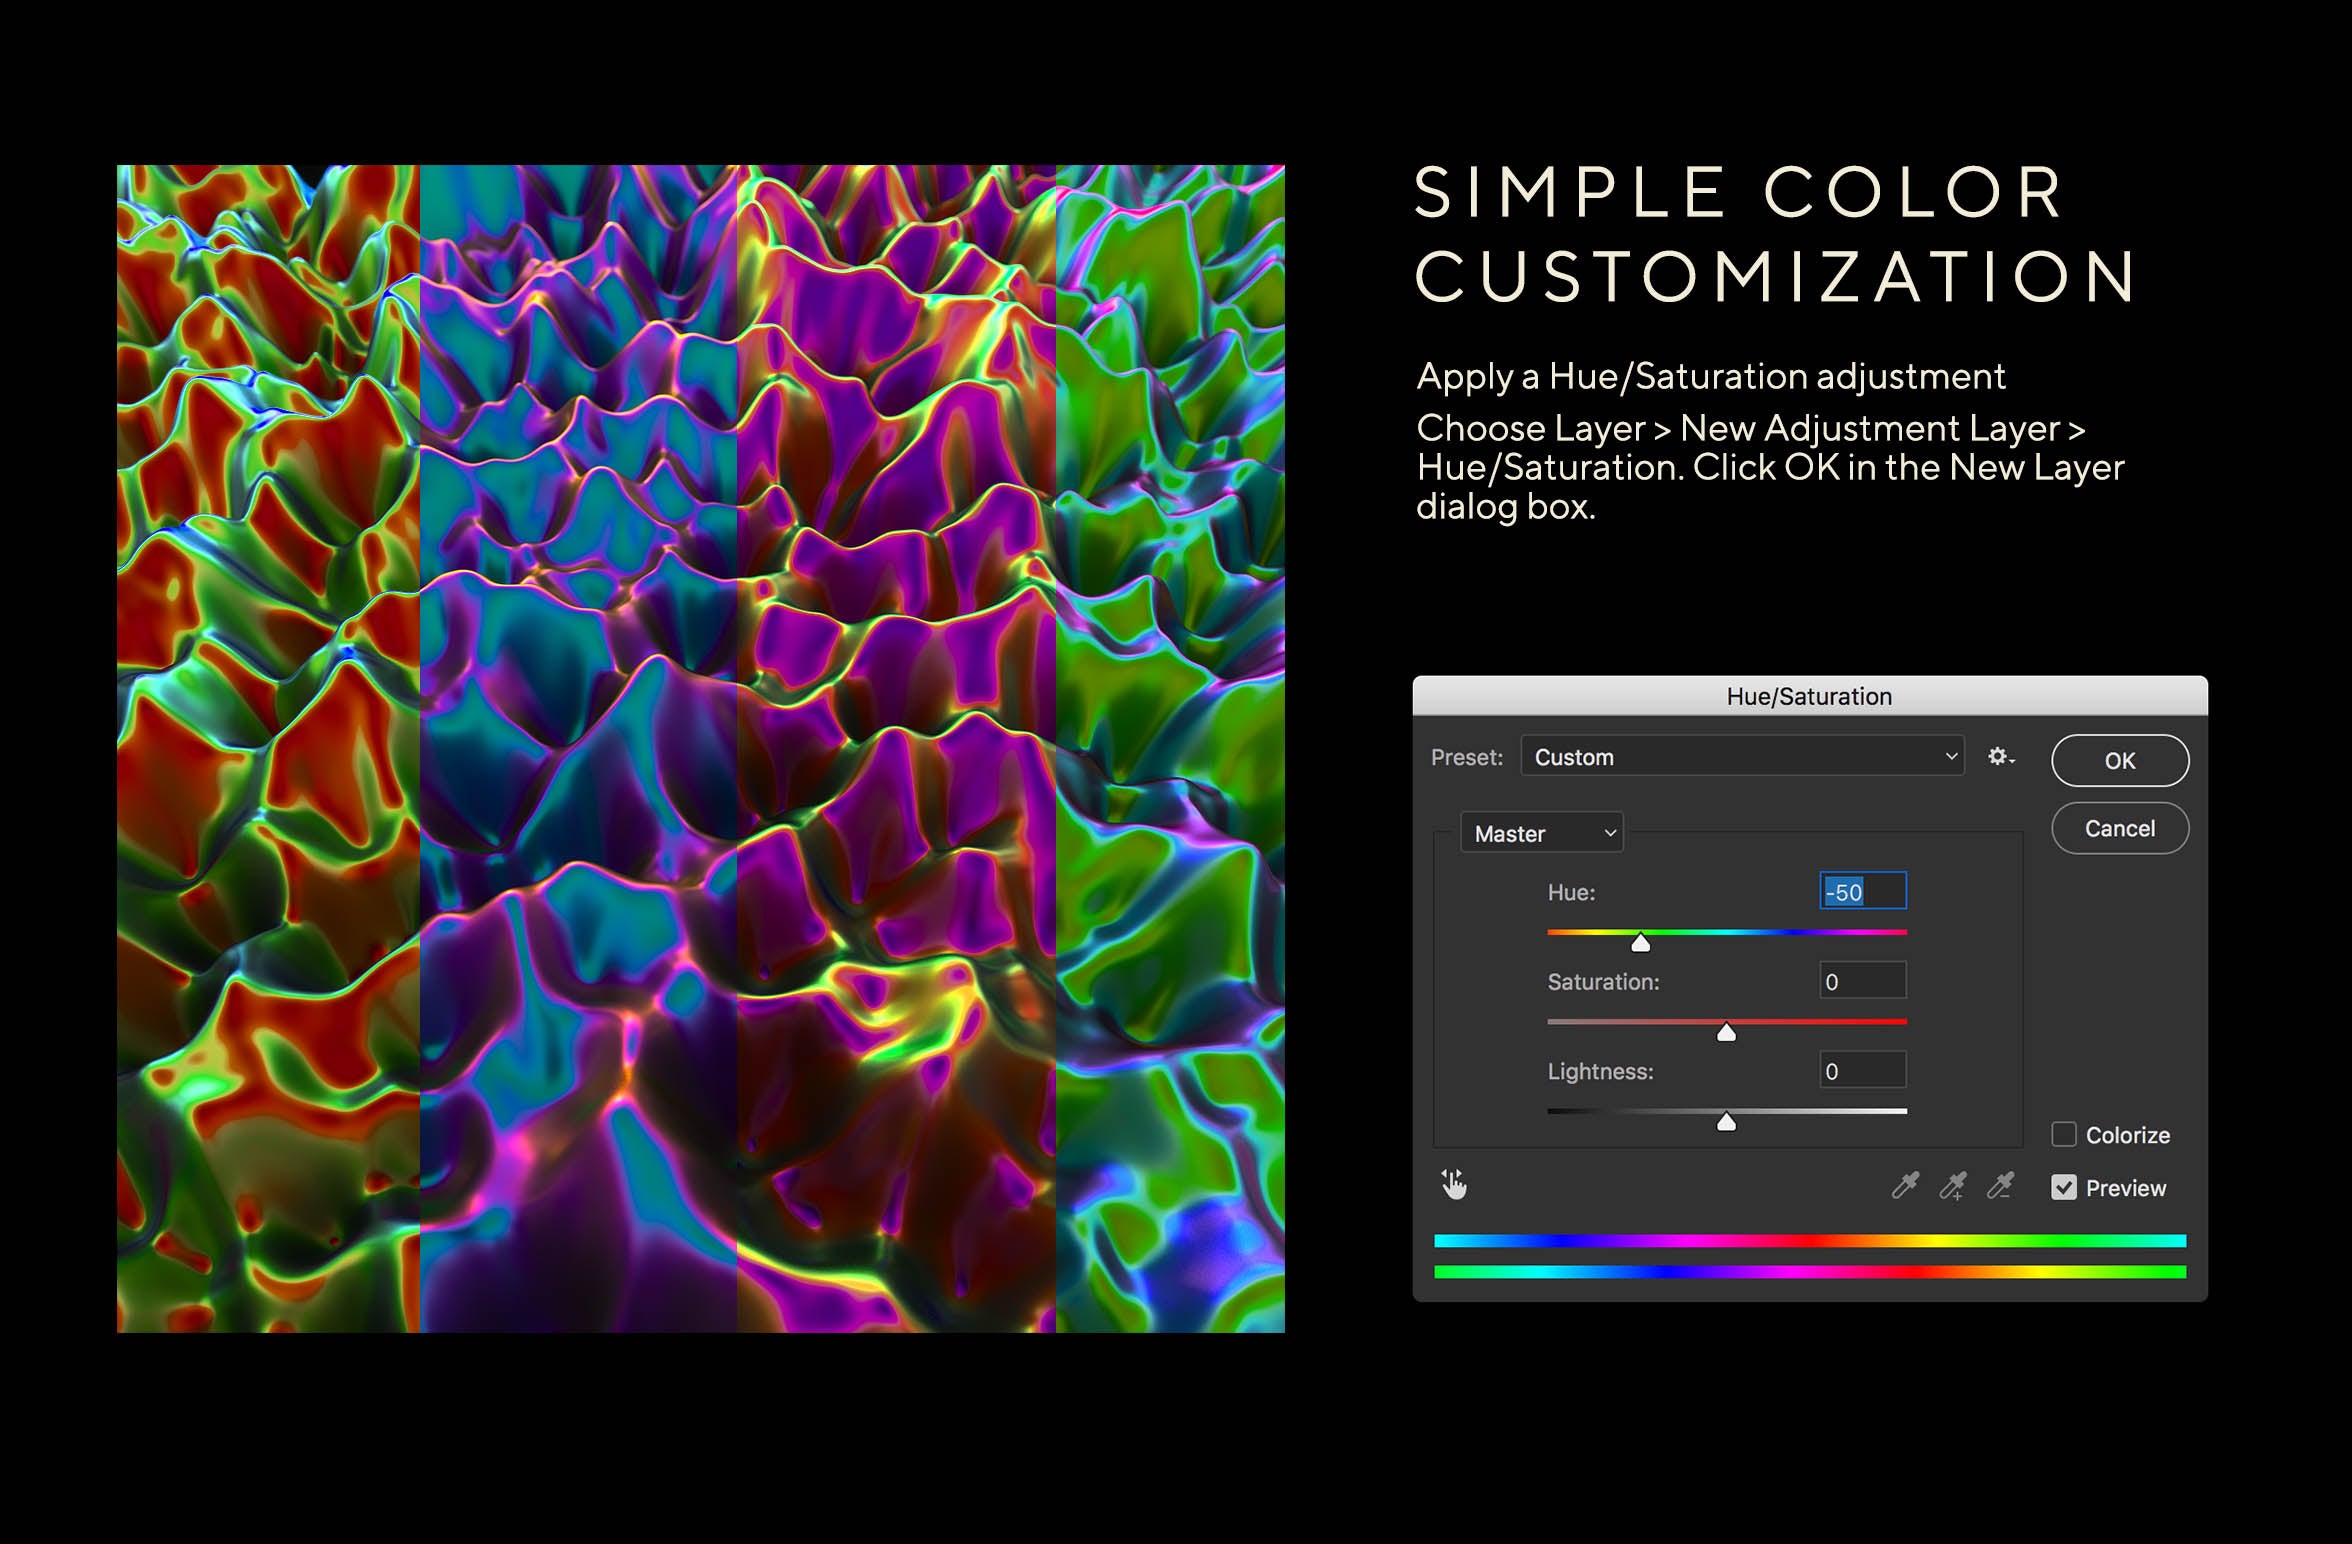The width and height of the screenshot is (2352, 1544).
Task: Click the Hue slider handle
Action: point(1640,943)
